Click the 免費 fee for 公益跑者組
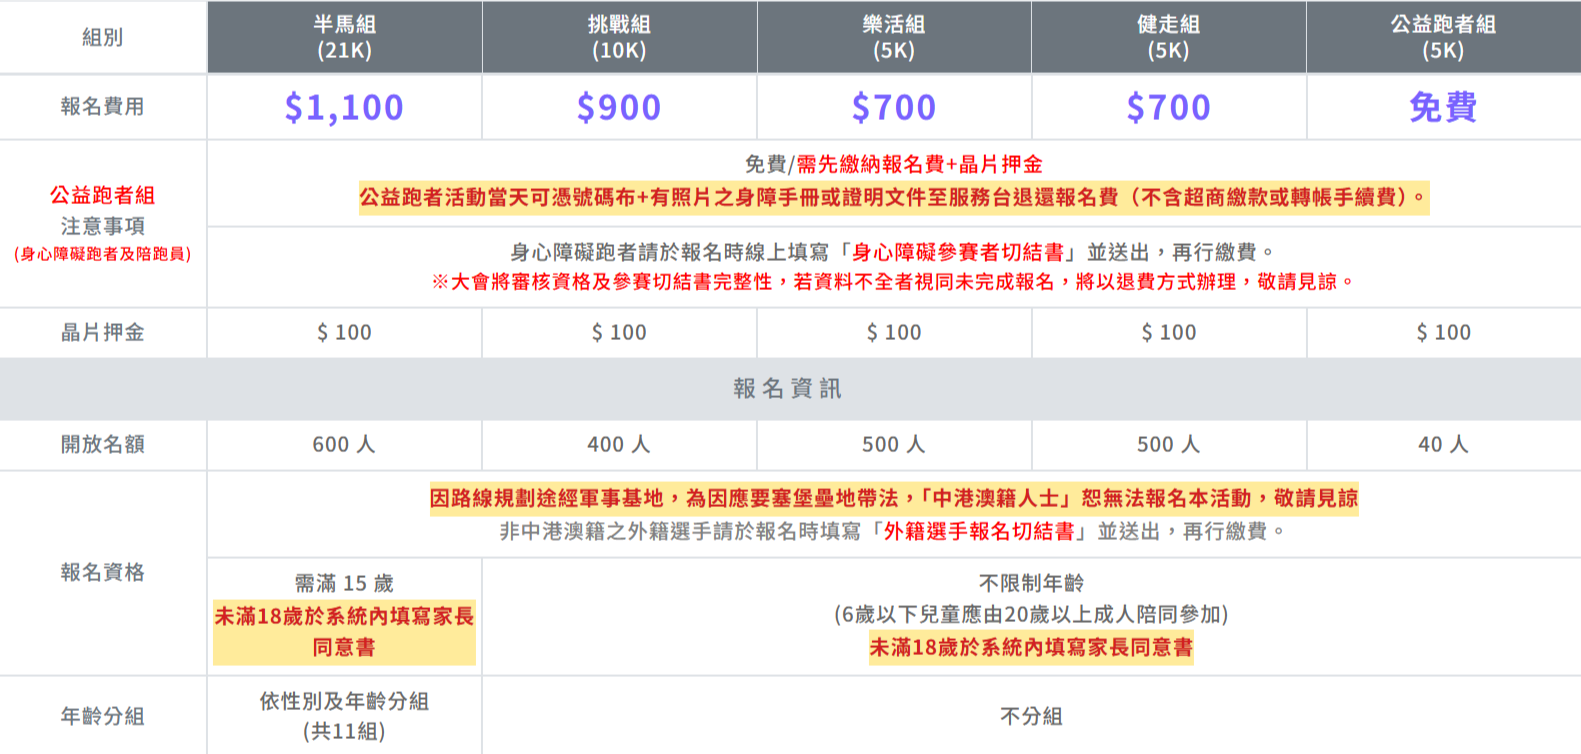1581x754 pixels. pyautogui.click(x=1443, y=107)
